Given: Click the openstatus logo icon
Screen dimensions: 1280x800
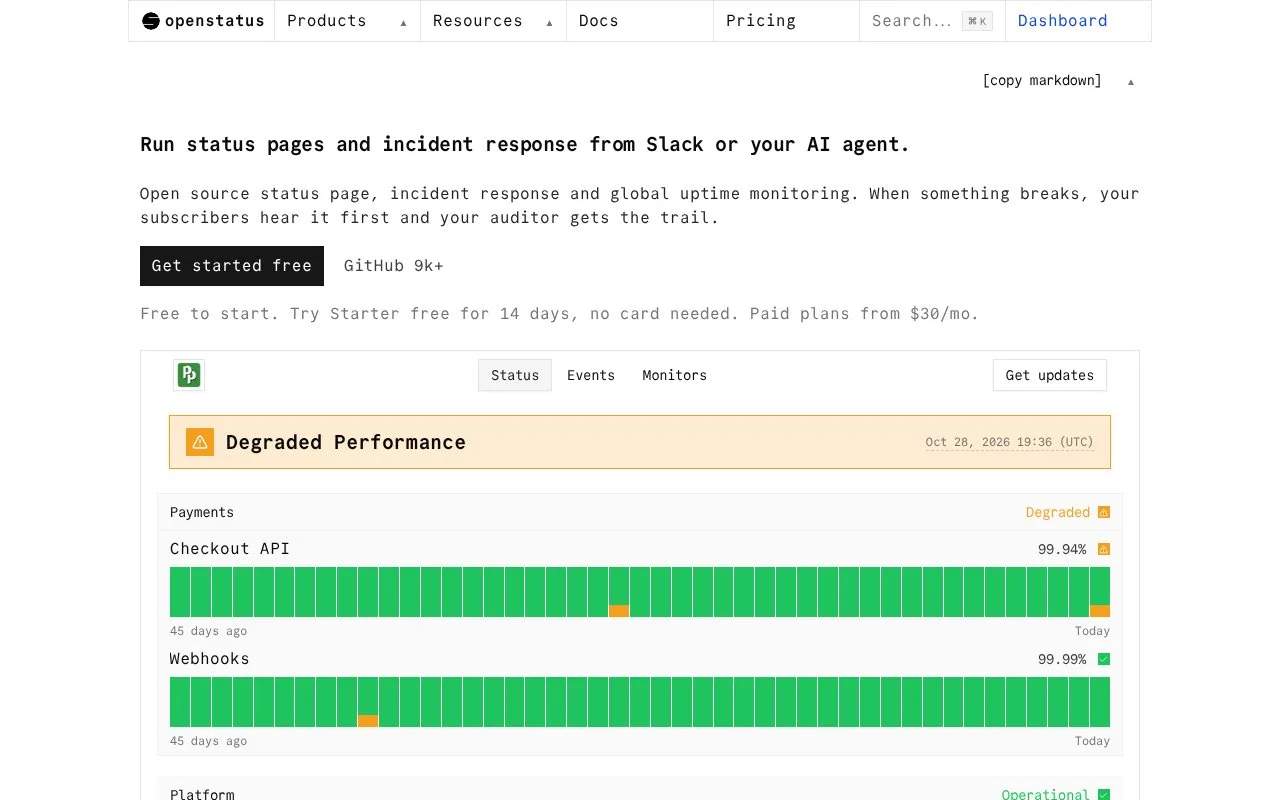Looking at the screenshot, I should point(151,21).
